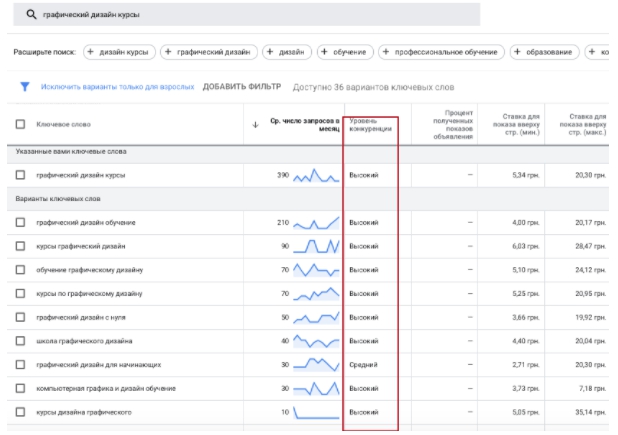
Task: Open trend sparkline for 'курсы графический дизайн'
Action: (316, 246)
